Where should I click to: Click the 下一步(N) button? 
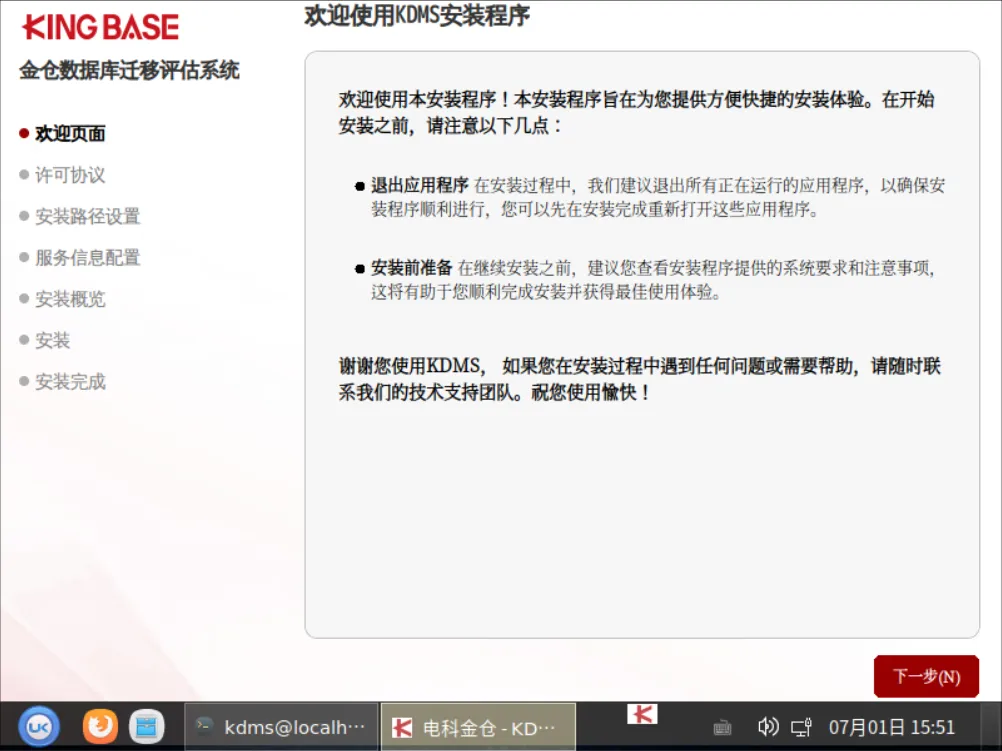coord(926,676)
